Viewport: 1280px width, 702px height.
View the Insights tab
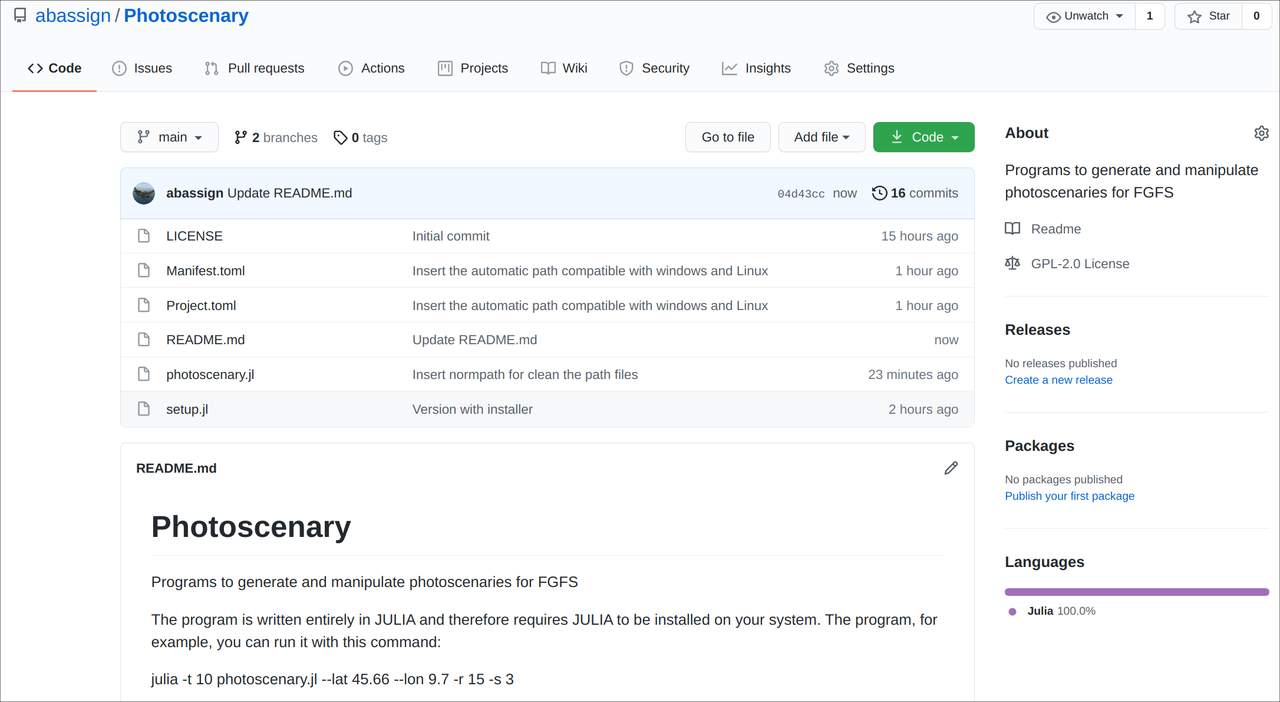point(756,68)
